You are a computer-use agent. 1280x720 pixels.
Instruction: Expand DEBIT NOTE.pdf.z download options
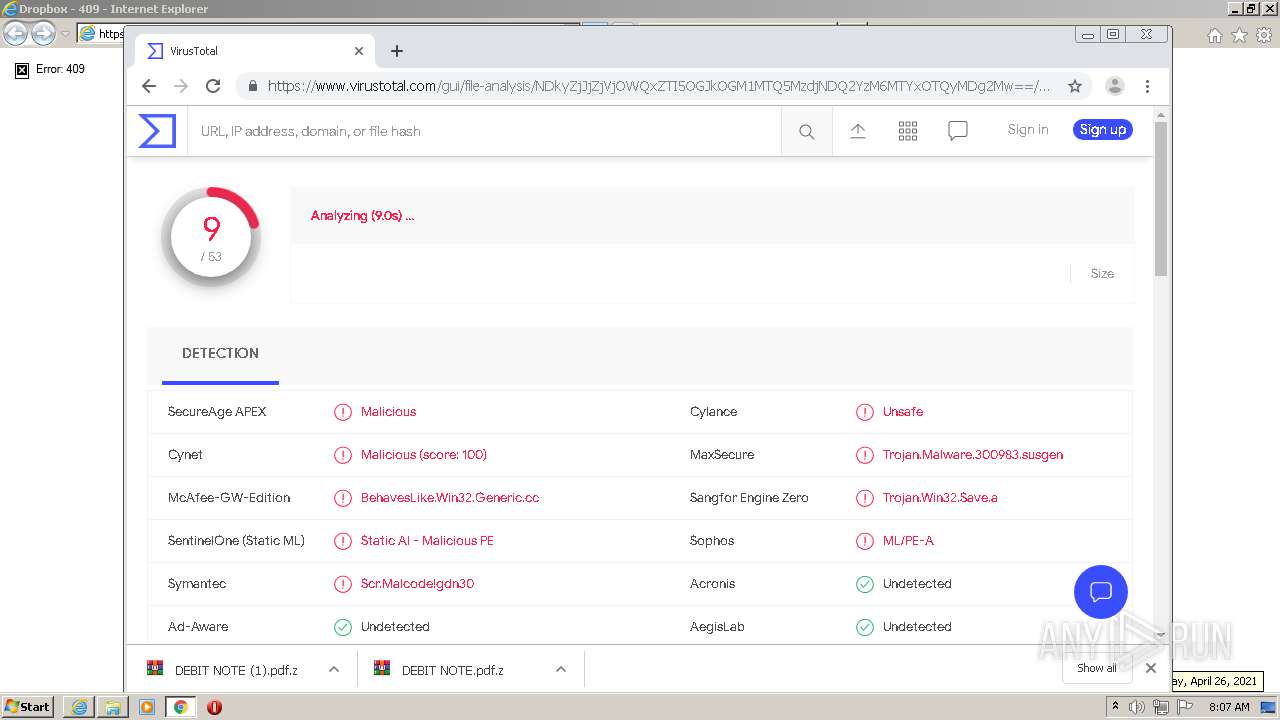[561, 669]
